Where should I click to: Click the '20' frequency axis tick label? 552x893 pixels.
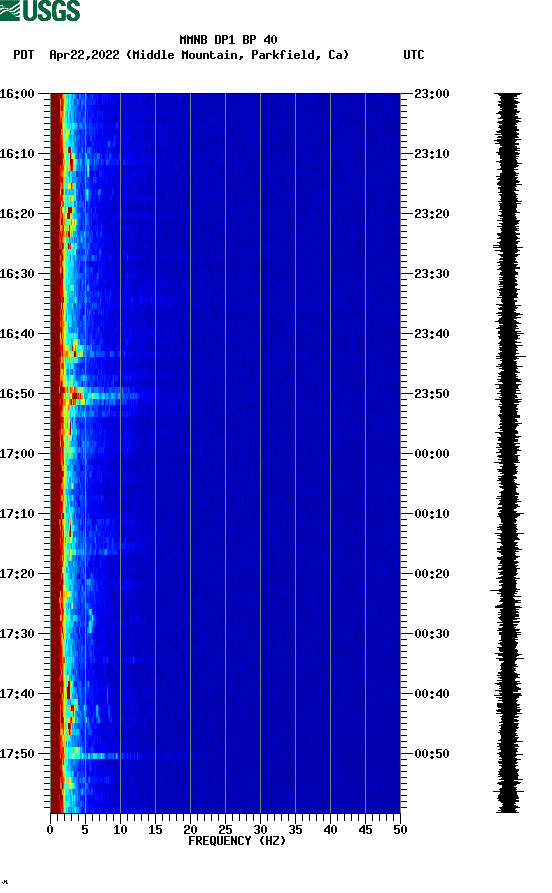tap(190, 830)
